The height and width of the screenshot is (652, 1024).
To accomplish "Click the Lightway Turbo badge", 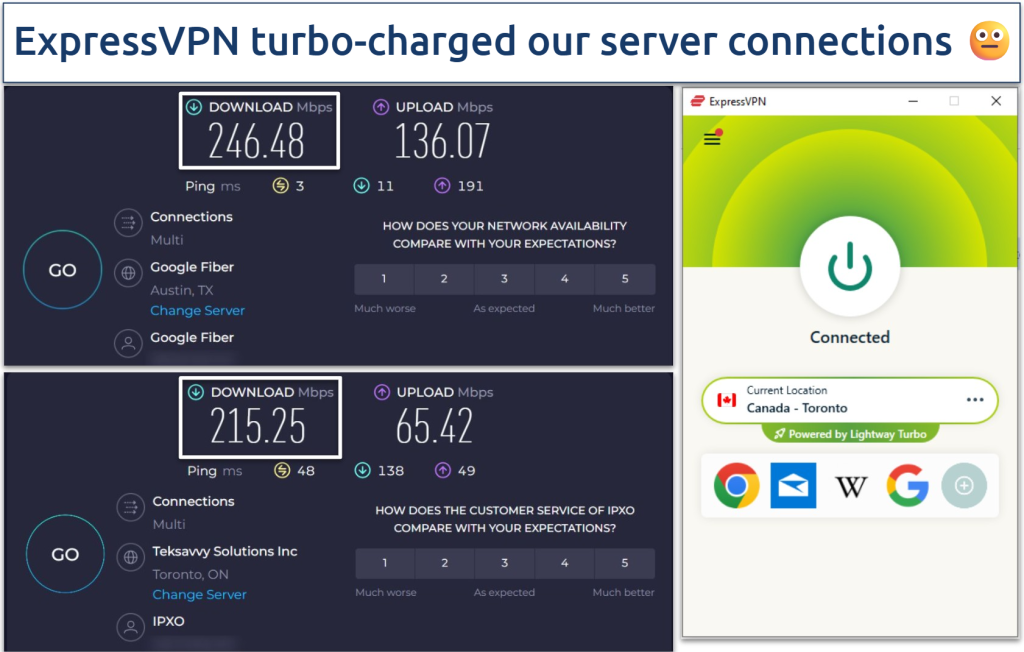I will click(849, 433).
